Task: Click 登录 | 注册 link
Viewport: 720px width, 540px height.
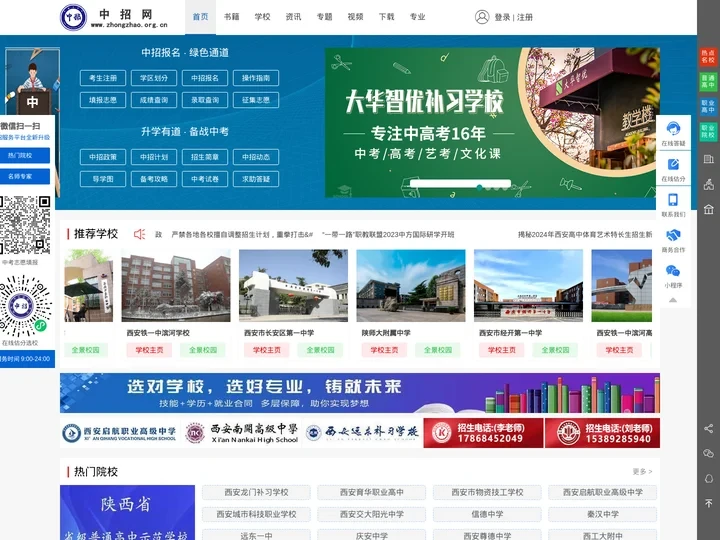Action: [x=513, y=17]
